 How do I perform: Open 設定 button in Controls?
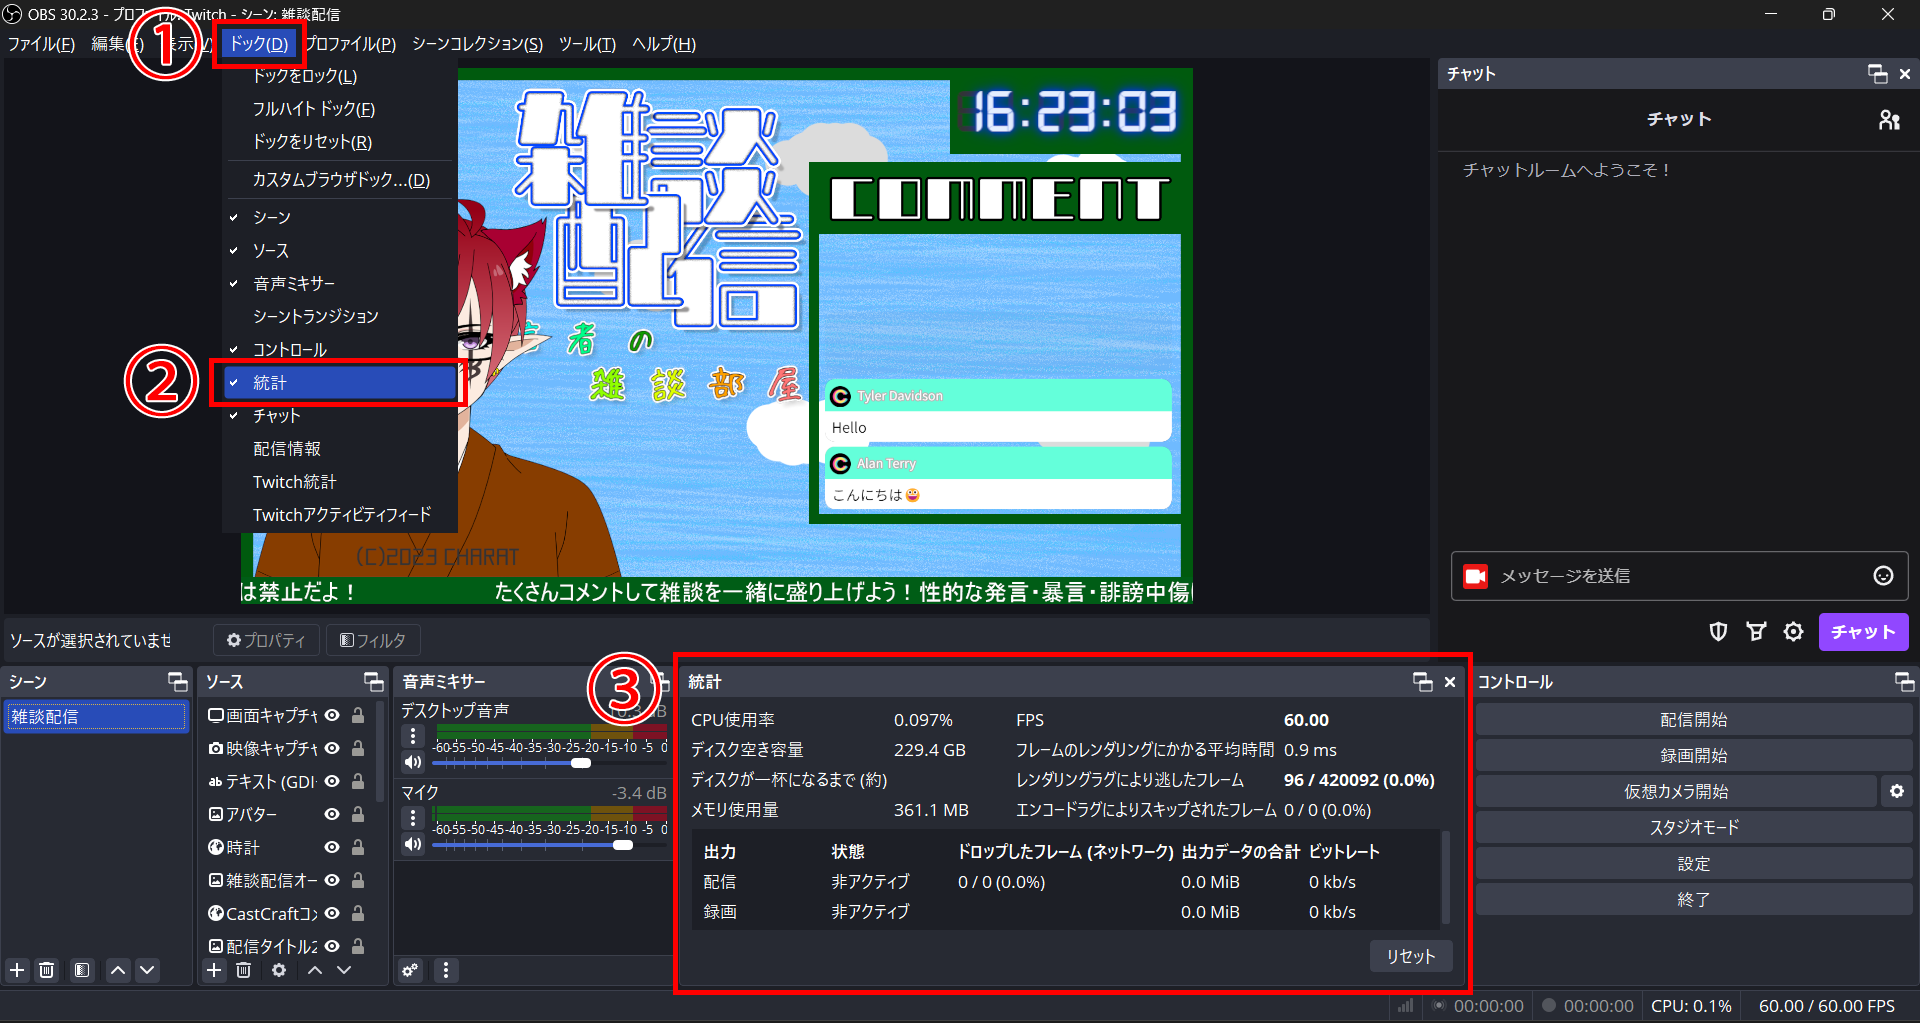(x=1693, y=863)
